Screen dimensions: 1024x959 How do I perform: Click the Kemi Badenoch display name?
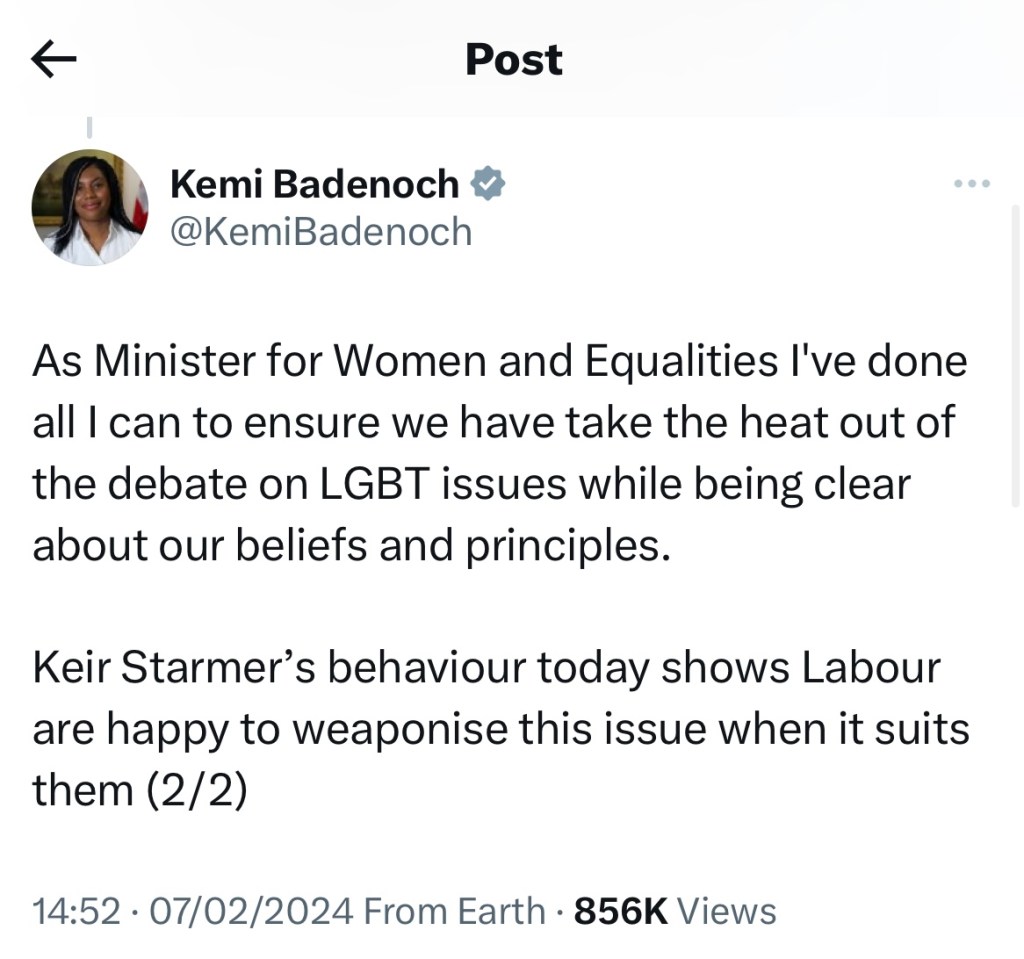point(315,185)
